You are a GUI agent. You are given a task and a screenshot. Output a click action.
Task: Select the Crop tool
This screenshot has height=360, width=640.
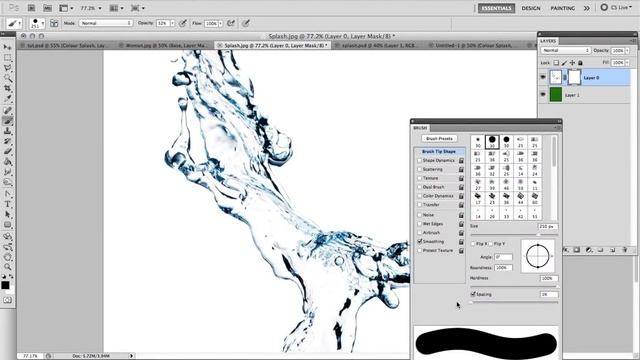point(7,88)
